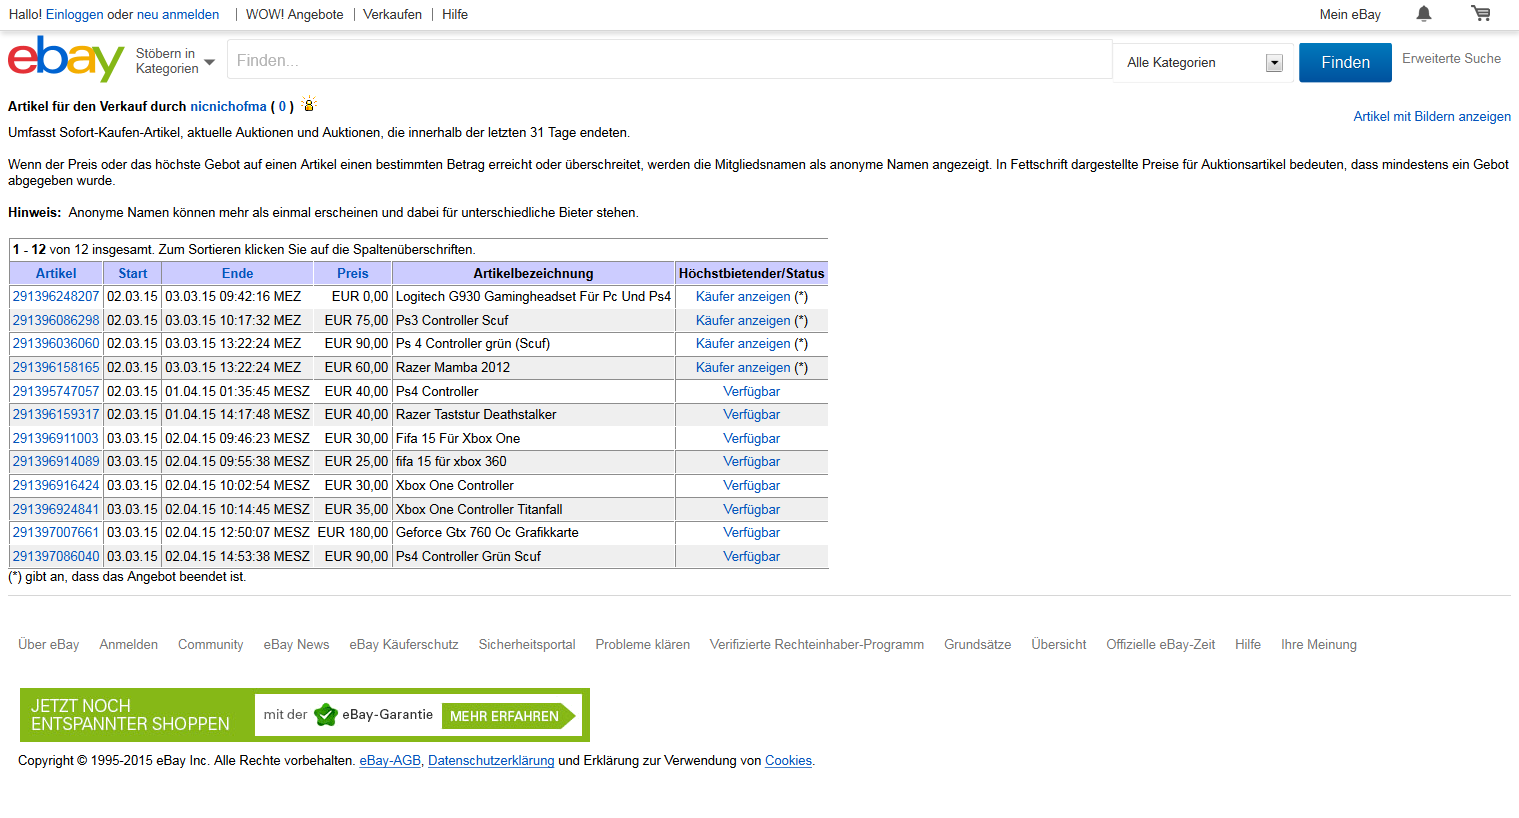Click Käufer anzeigen for Razer Mamba 2012
Image resolution: width=1519 pixels, height=818 pixels.
click(x=743, y=367)
